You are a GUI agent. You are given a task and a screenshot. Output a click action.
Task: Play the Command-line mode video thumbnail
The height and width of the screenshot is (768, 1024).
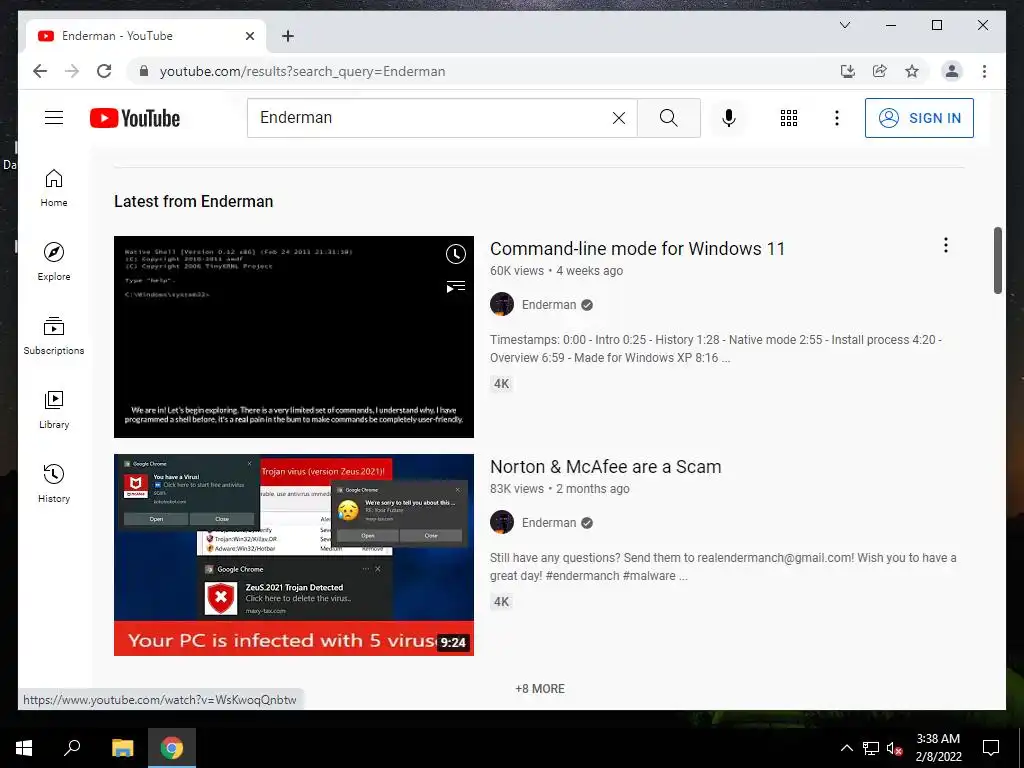[x=294, y=336]
